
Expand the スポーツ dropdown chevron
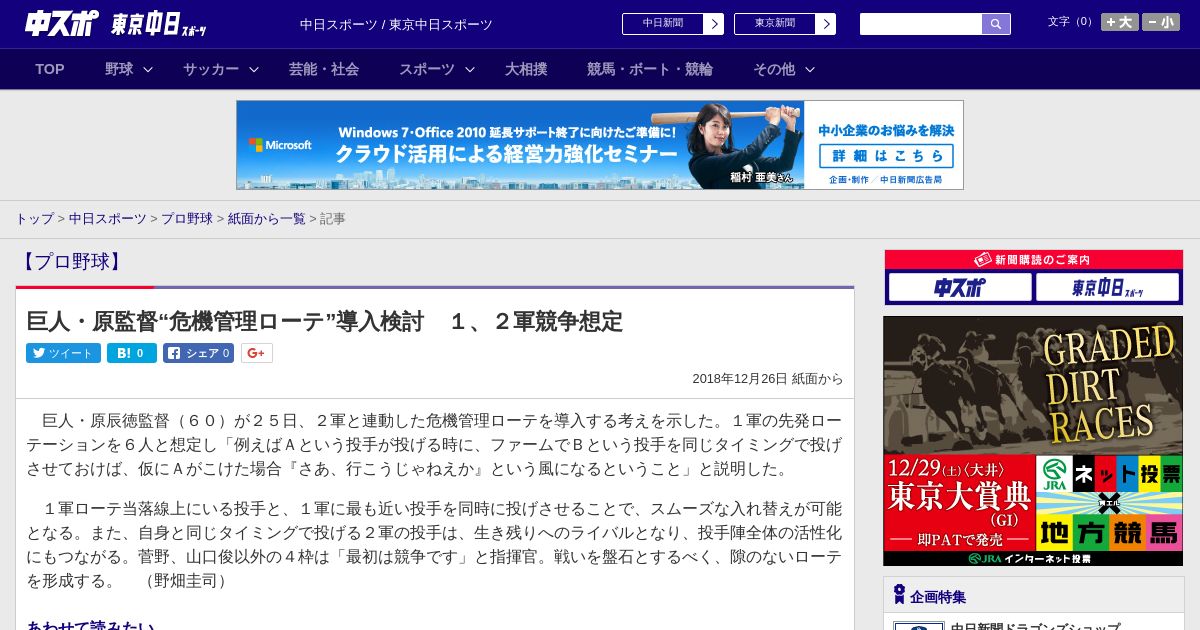pos(470,69)
